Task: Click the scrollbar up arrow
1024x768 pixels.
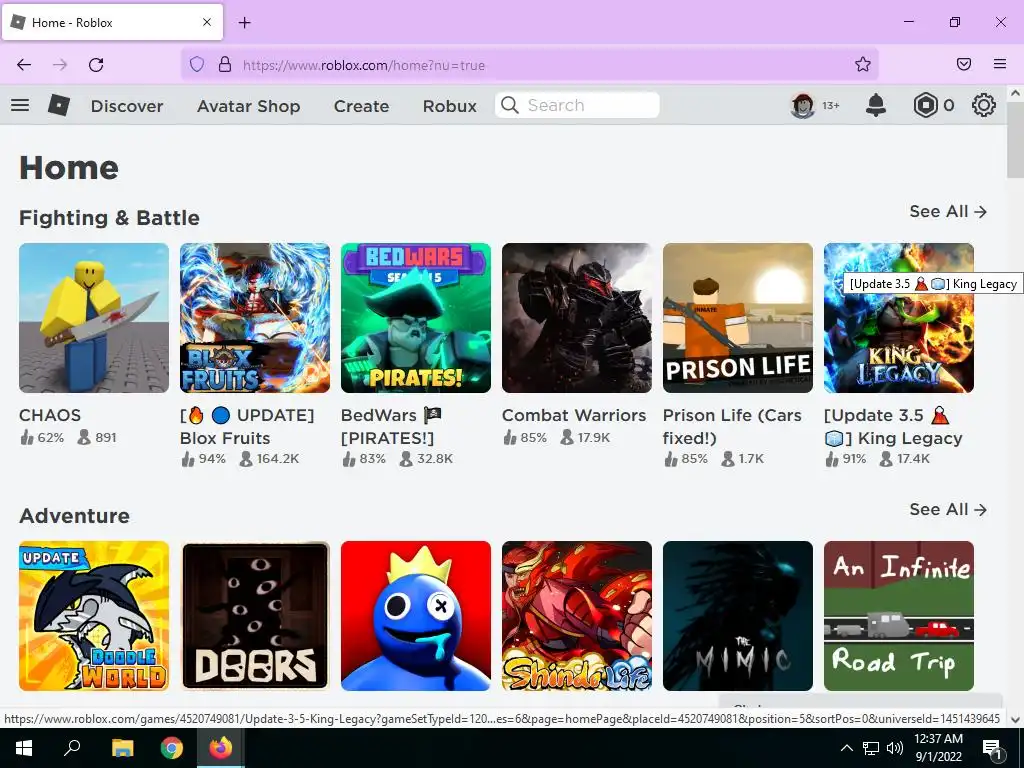Action: click(x=1016, y=93)
